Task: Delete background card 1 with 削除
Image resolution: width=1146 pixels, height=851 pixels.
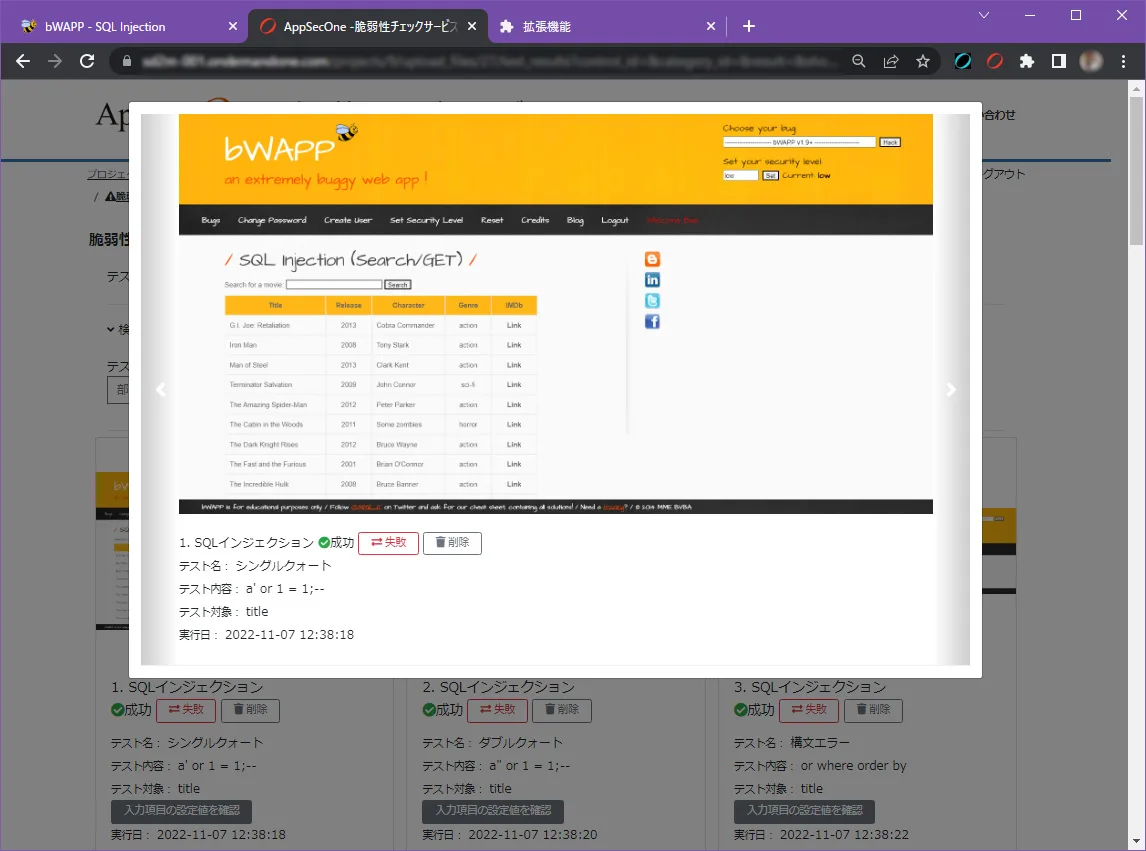Action: coord(250,710)
